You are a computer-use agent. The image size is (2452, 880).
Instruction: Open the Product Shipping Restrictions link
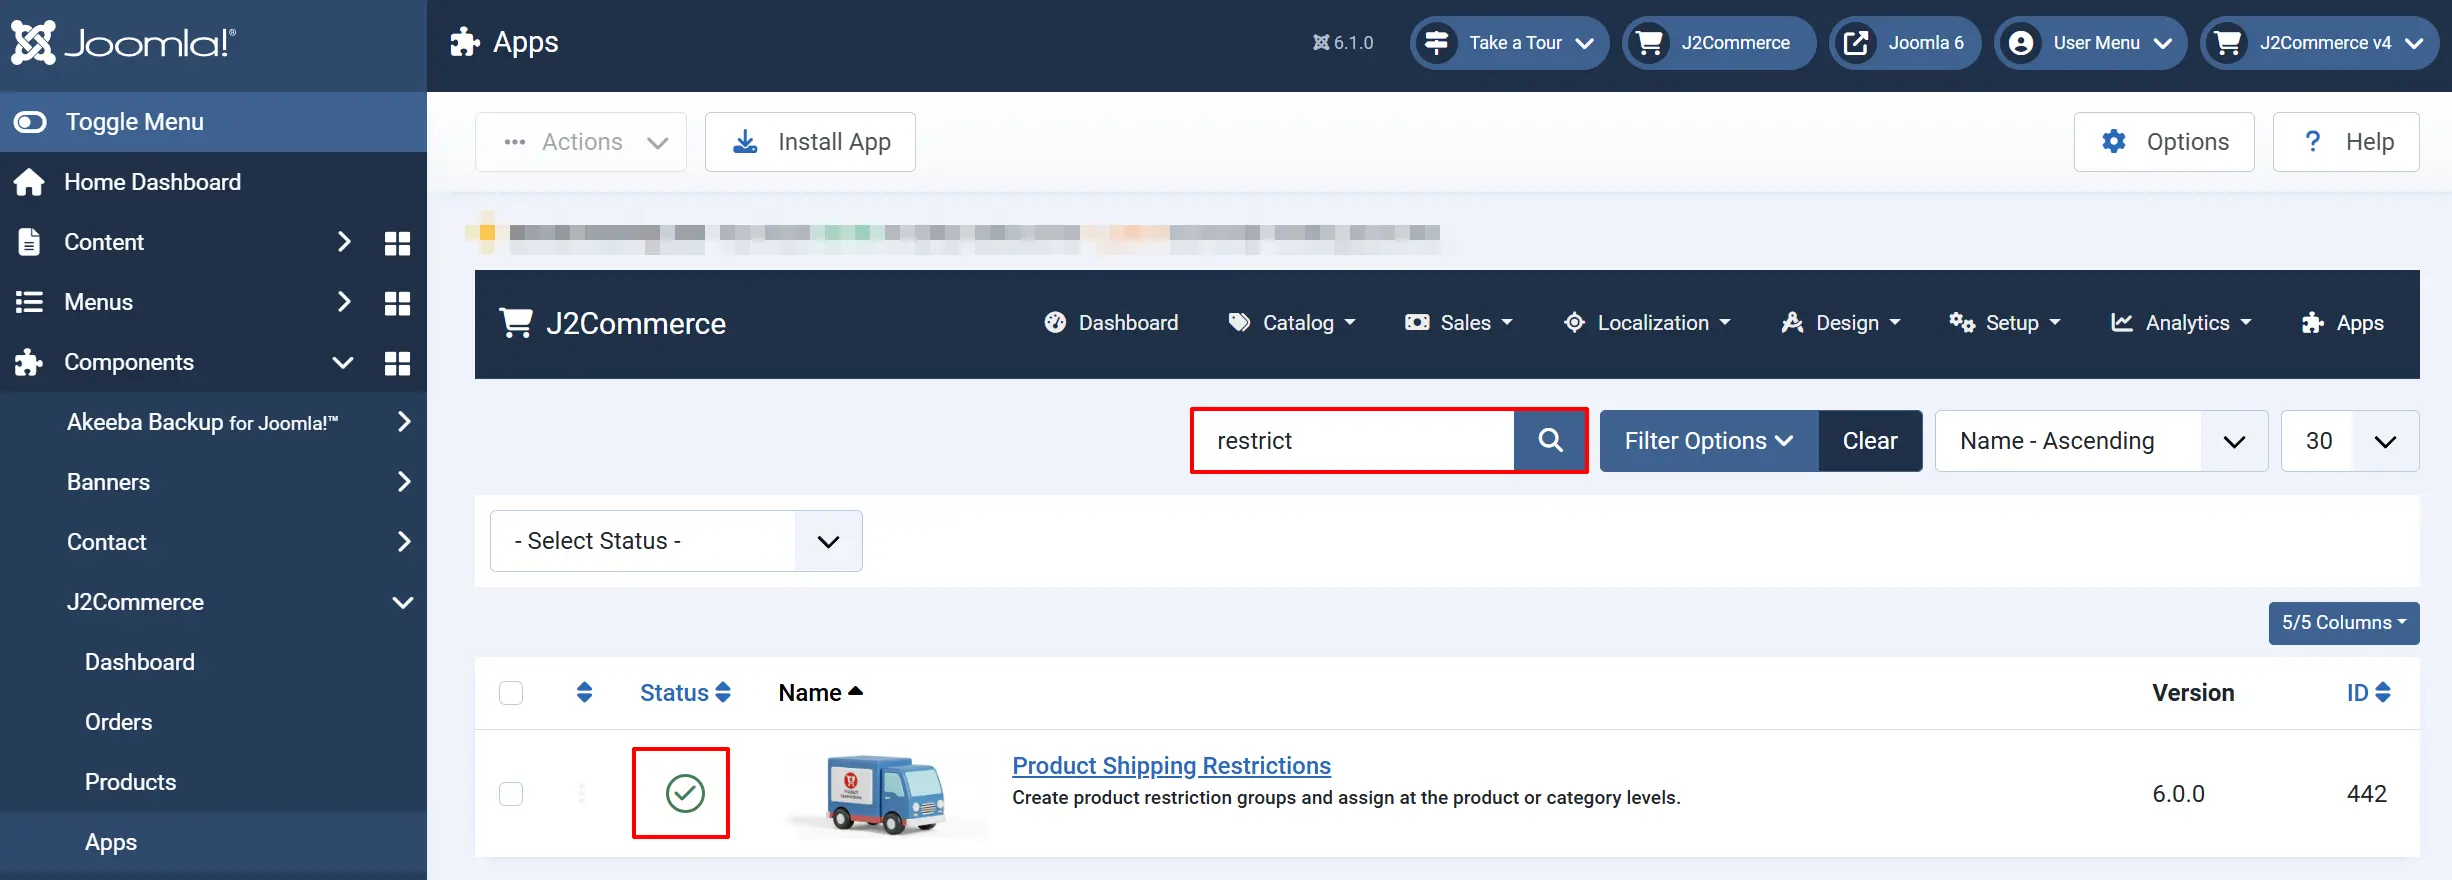1171,766
